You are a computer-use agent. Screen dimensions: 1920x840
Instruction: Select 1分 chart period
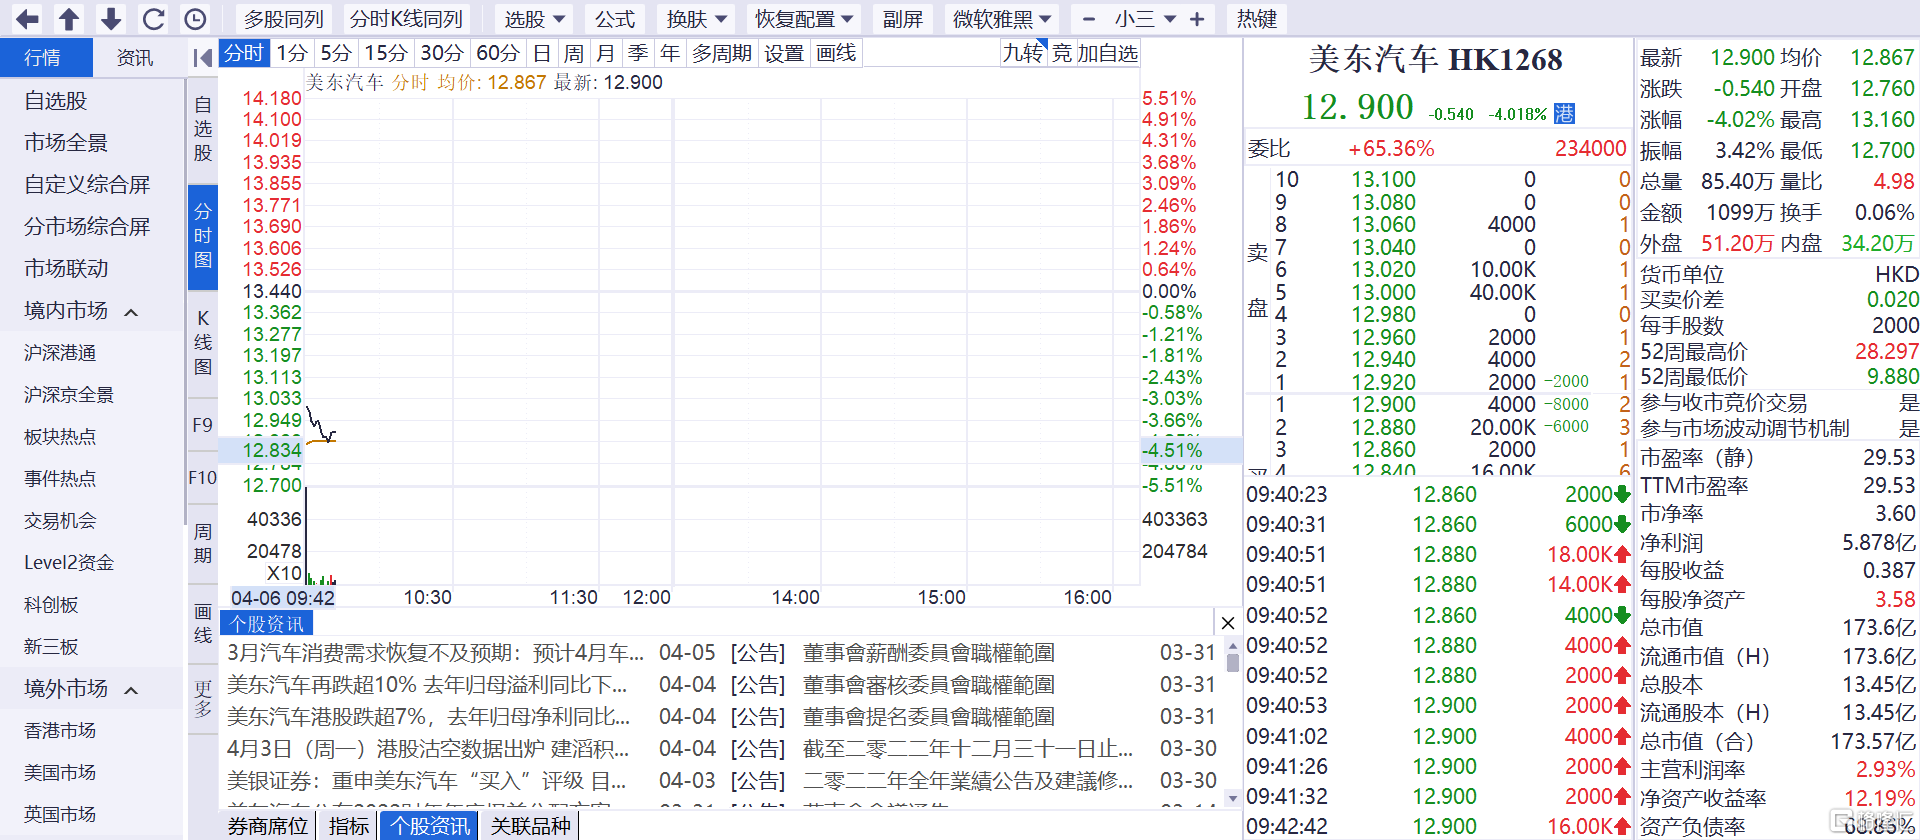pyautogui.click(x=292, y=53)
